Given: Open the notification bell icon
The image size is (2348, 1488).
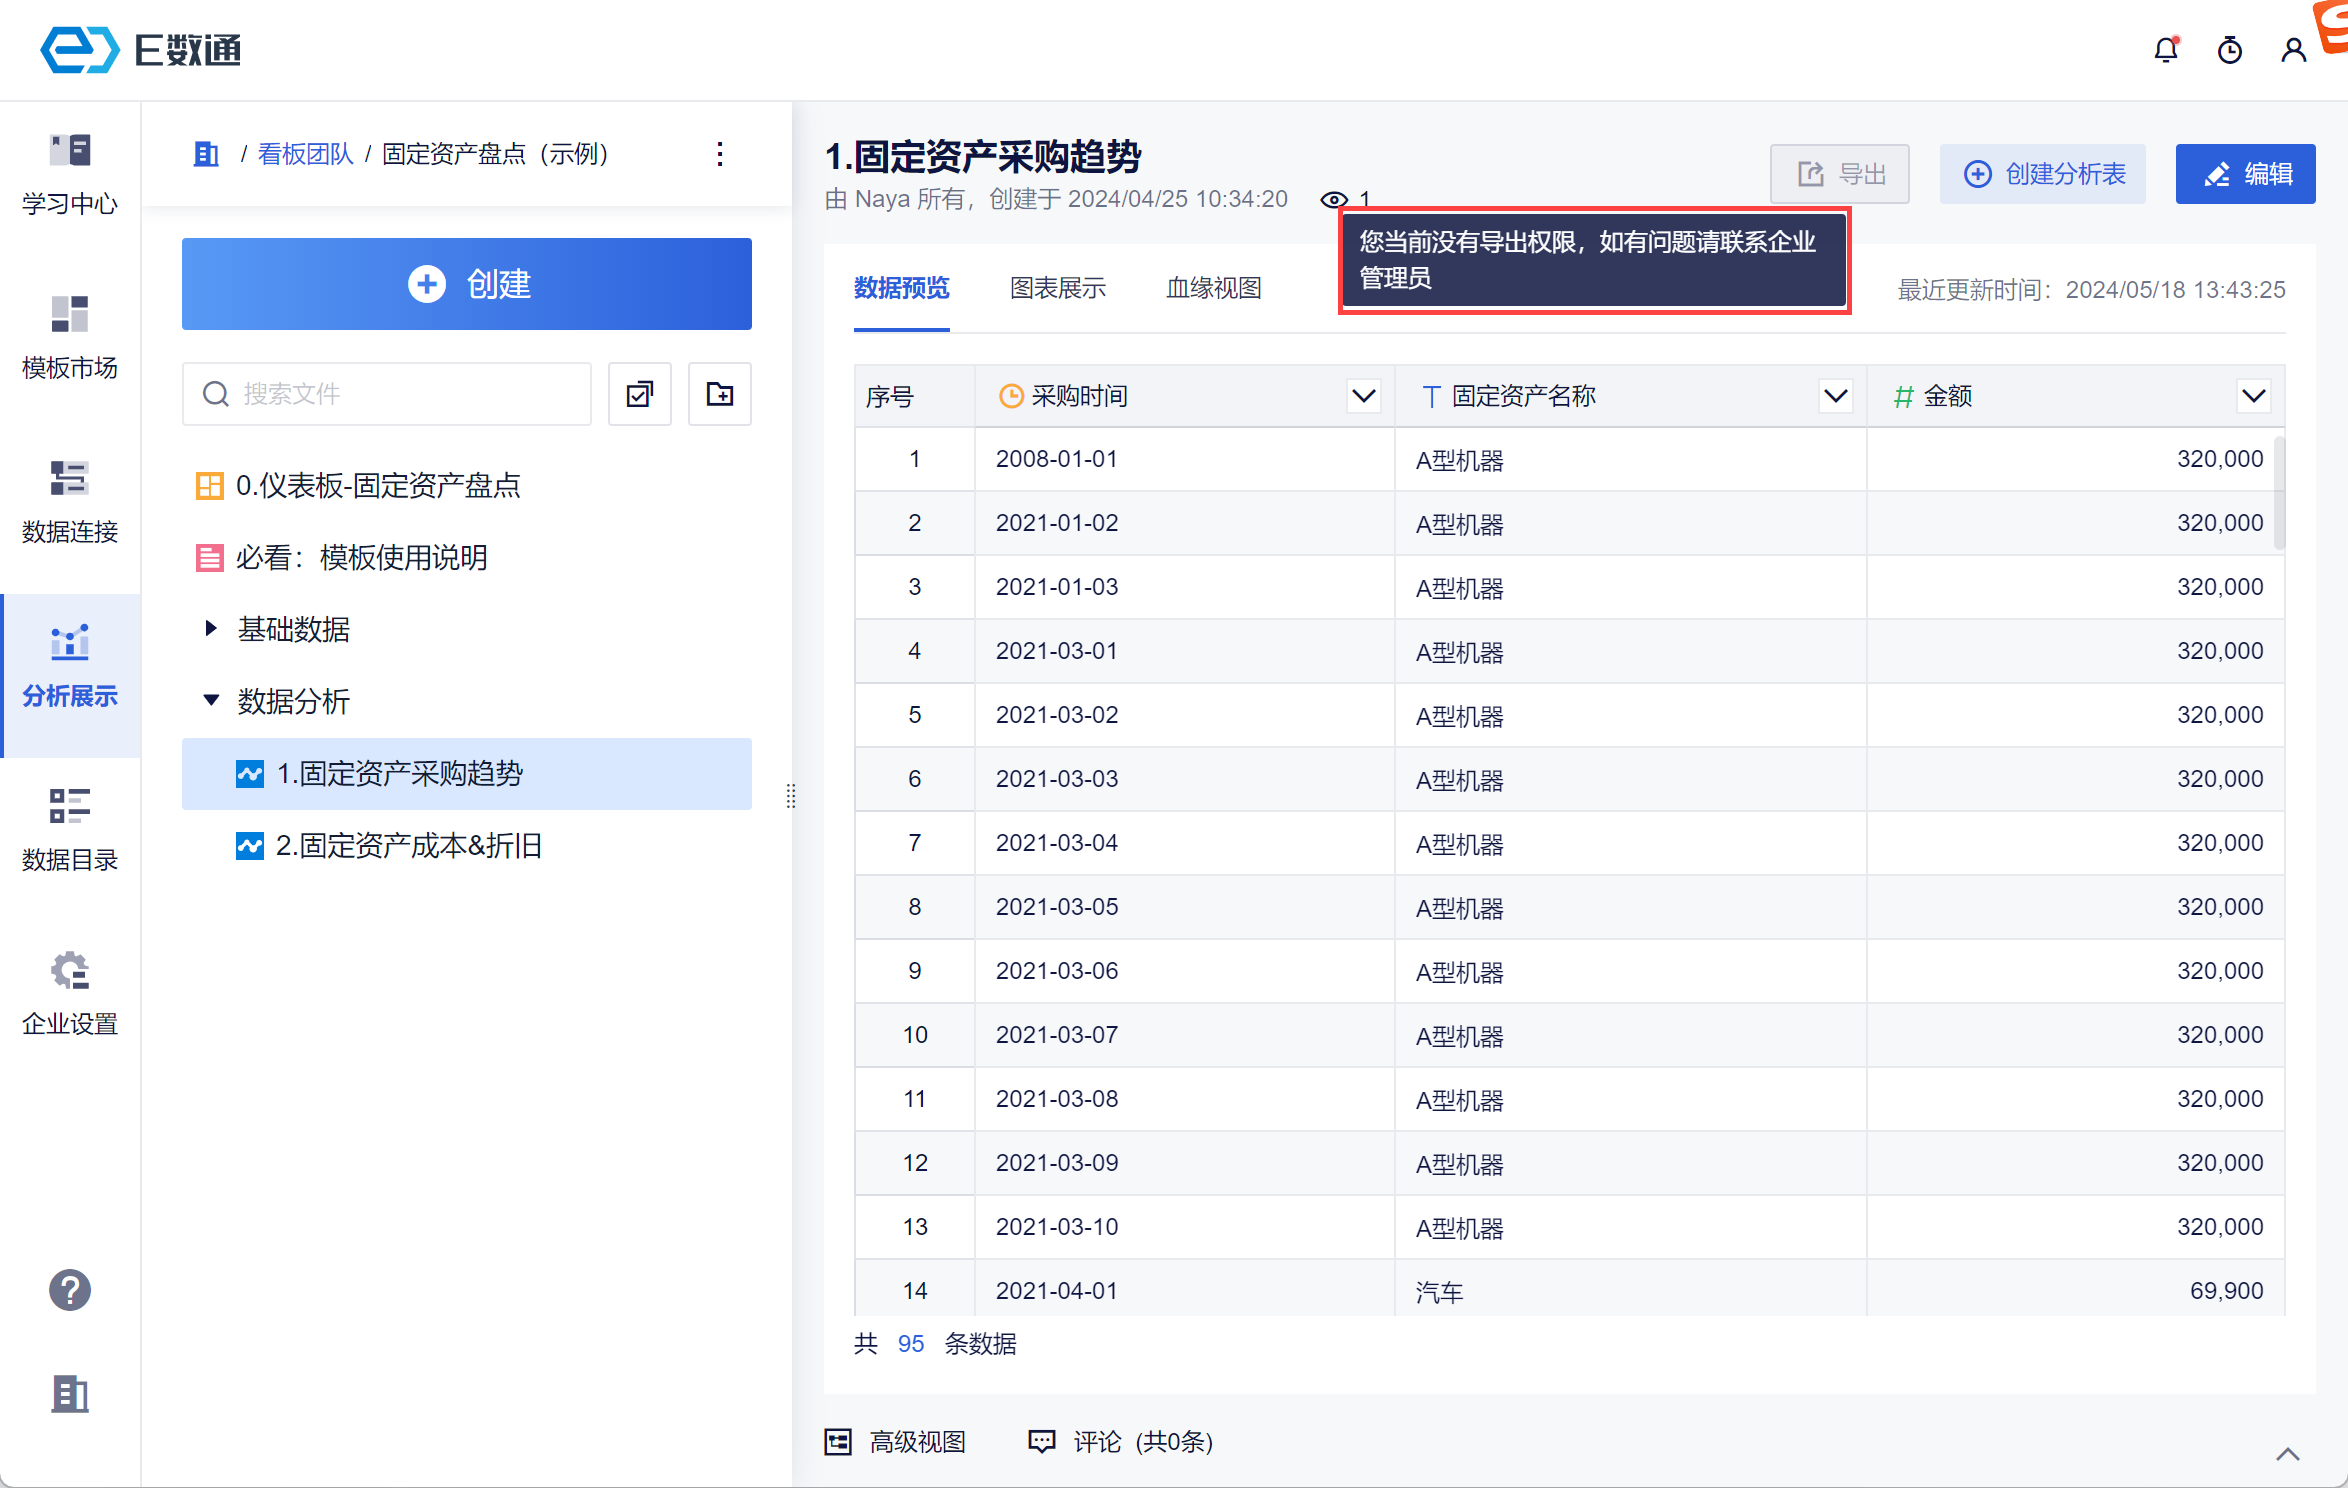Looking at the screenshot, I should [x=2166, y=50].
